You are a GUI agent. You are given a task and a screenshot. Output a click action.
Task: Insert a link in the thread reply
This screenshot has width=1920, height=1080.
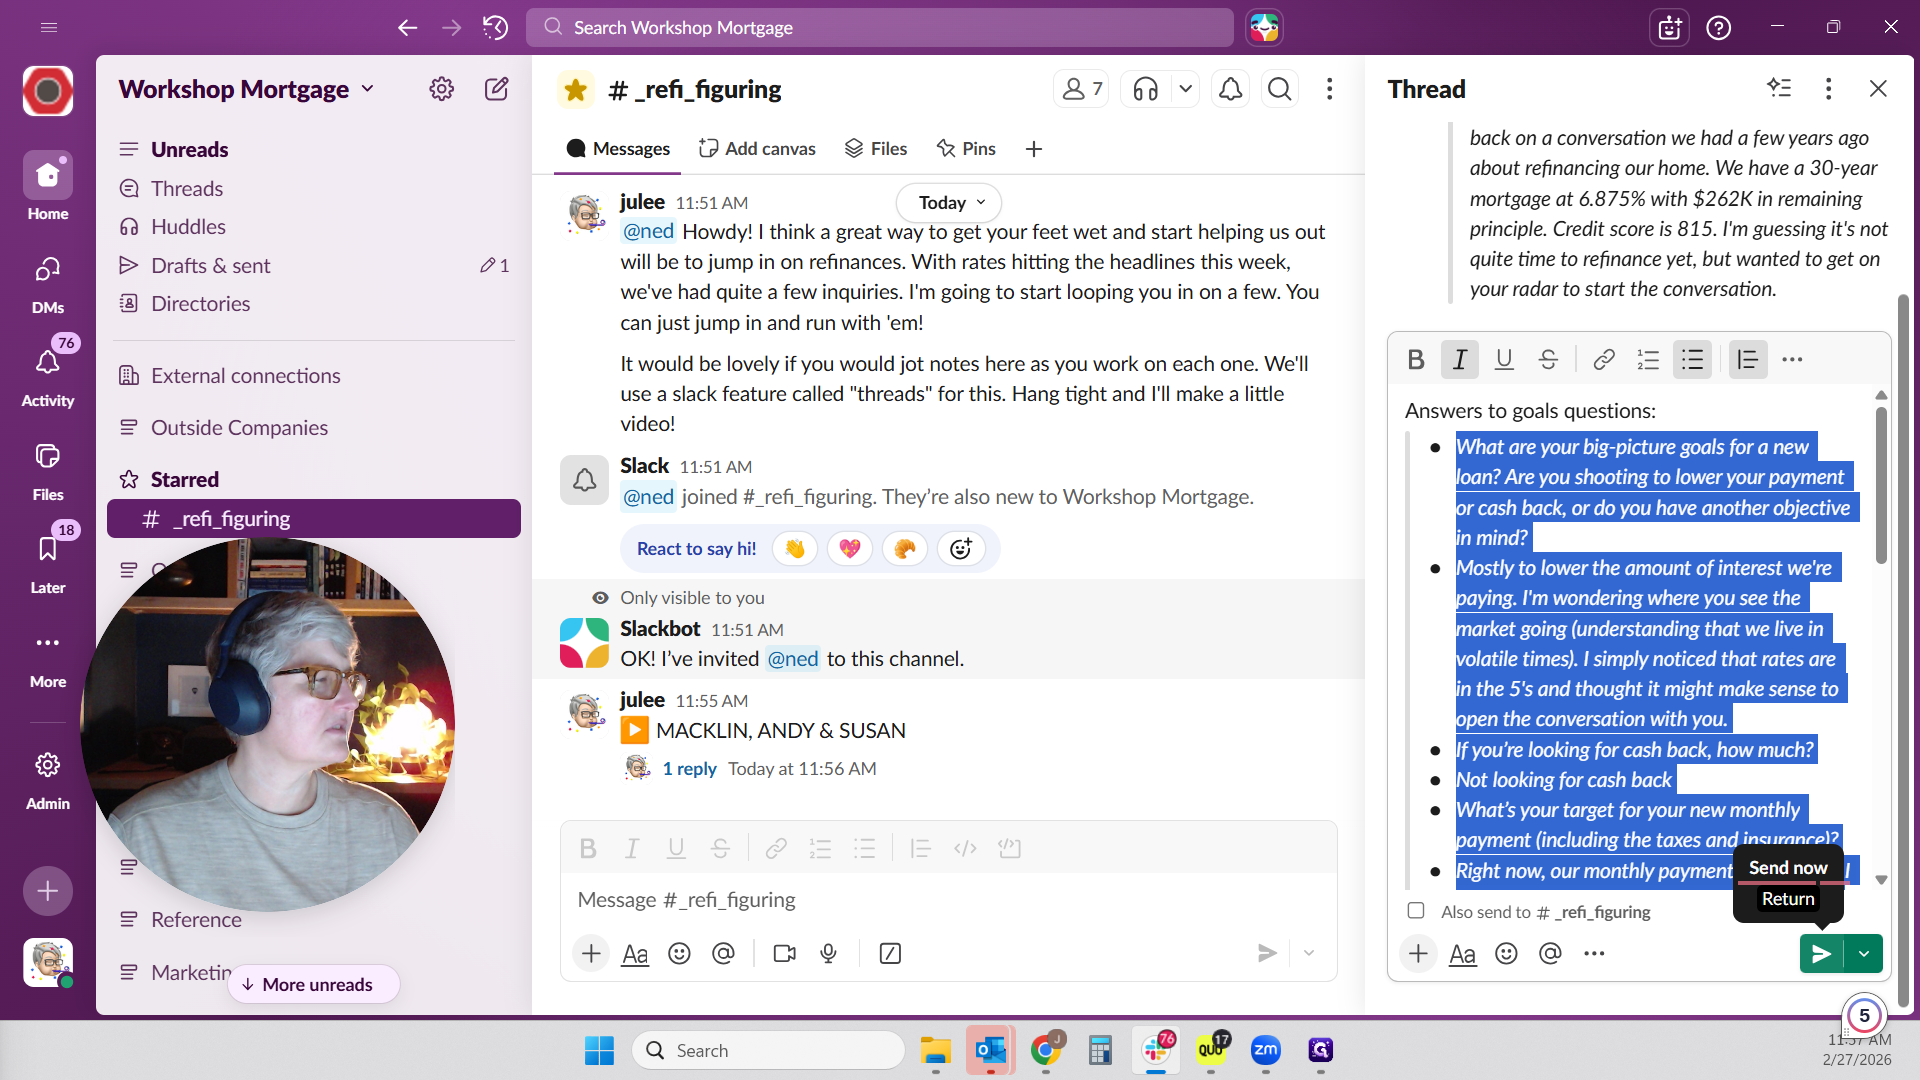(x=1603, y=360)
